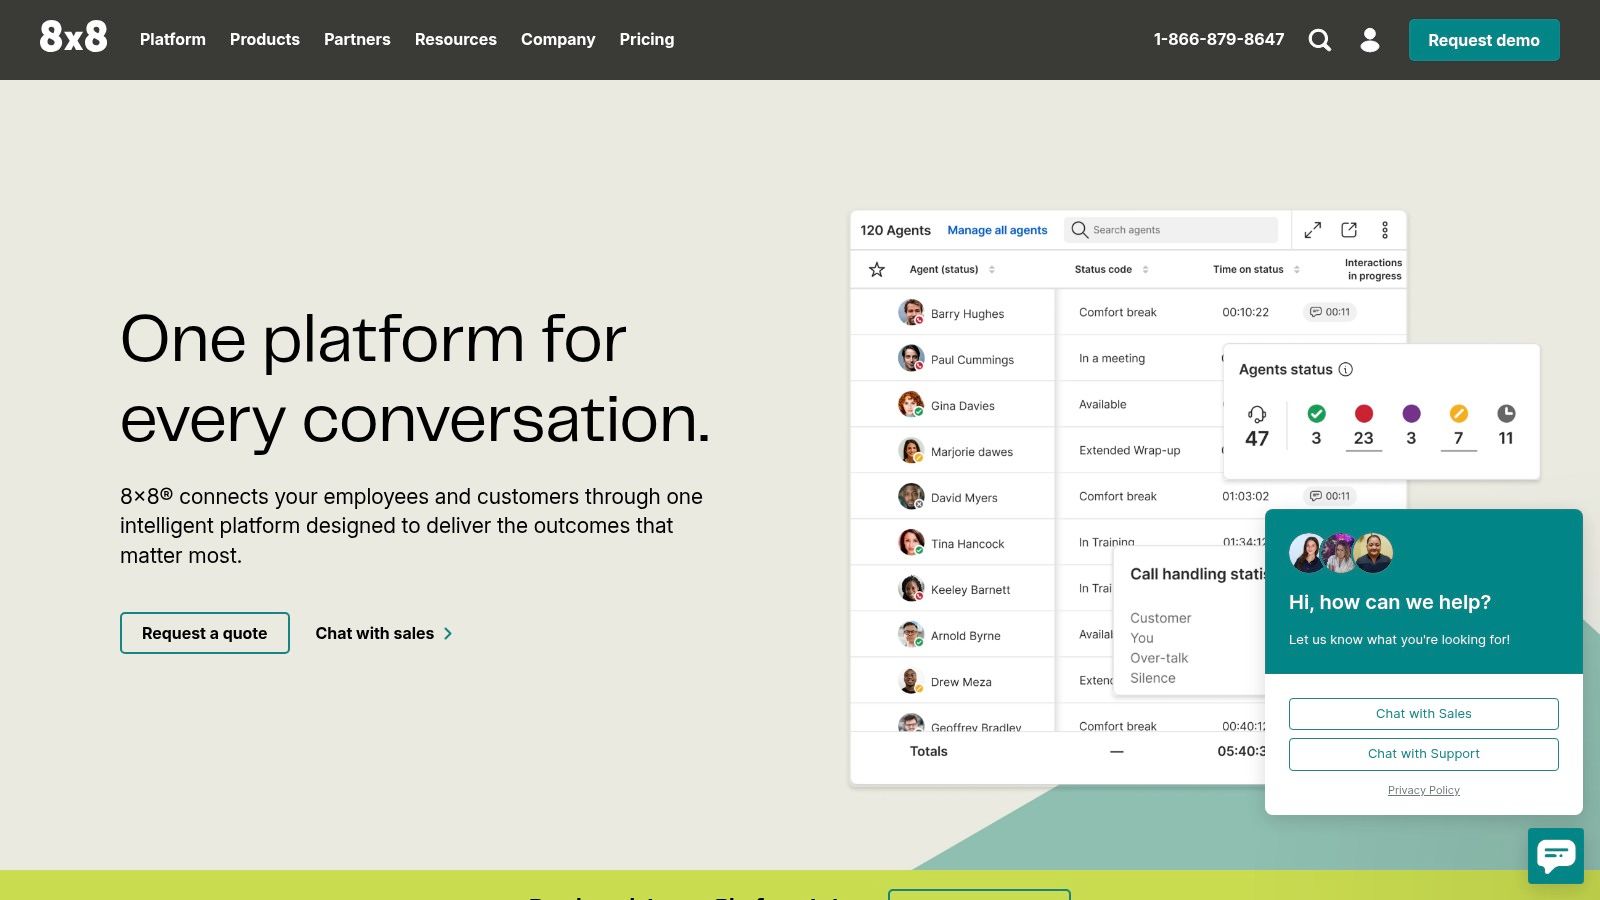
Task: Click the Extended Wrap-up status cell
Action: point(1130,450)
